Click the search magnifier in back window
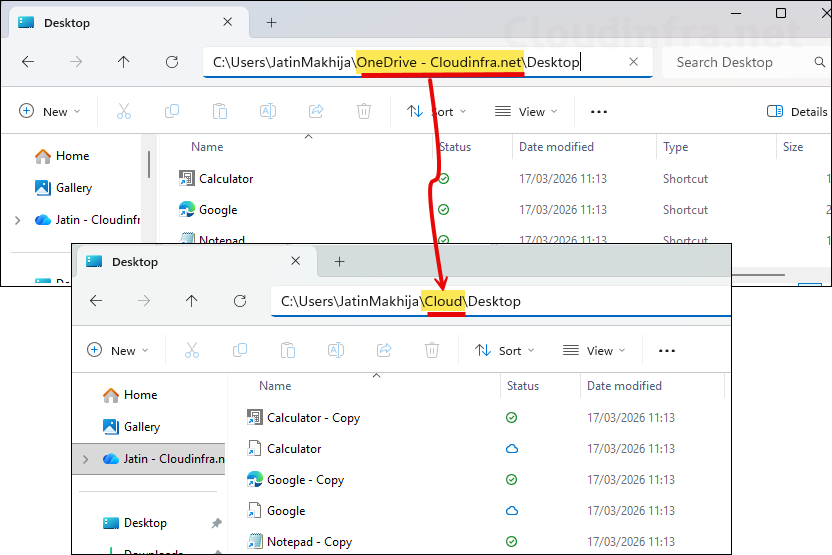832x555 pixels. (x=820, y=62)
